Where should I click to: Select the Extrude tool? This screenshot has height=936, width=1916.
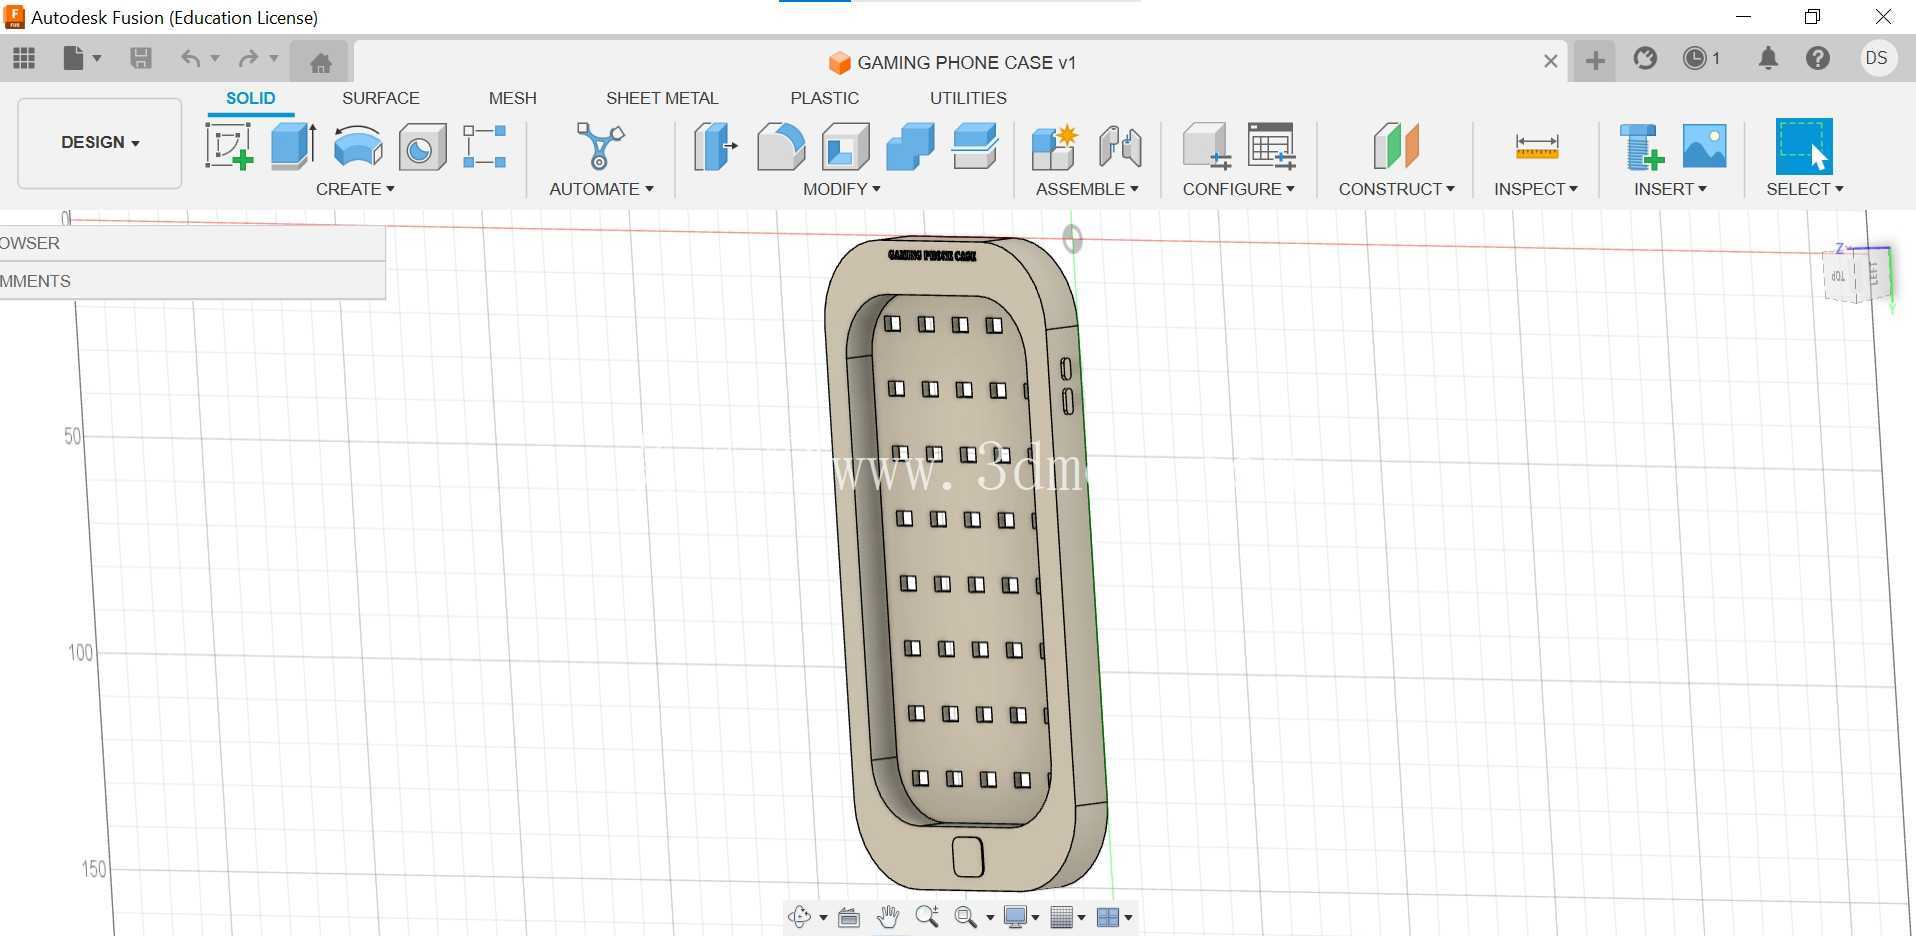(293, 146)
